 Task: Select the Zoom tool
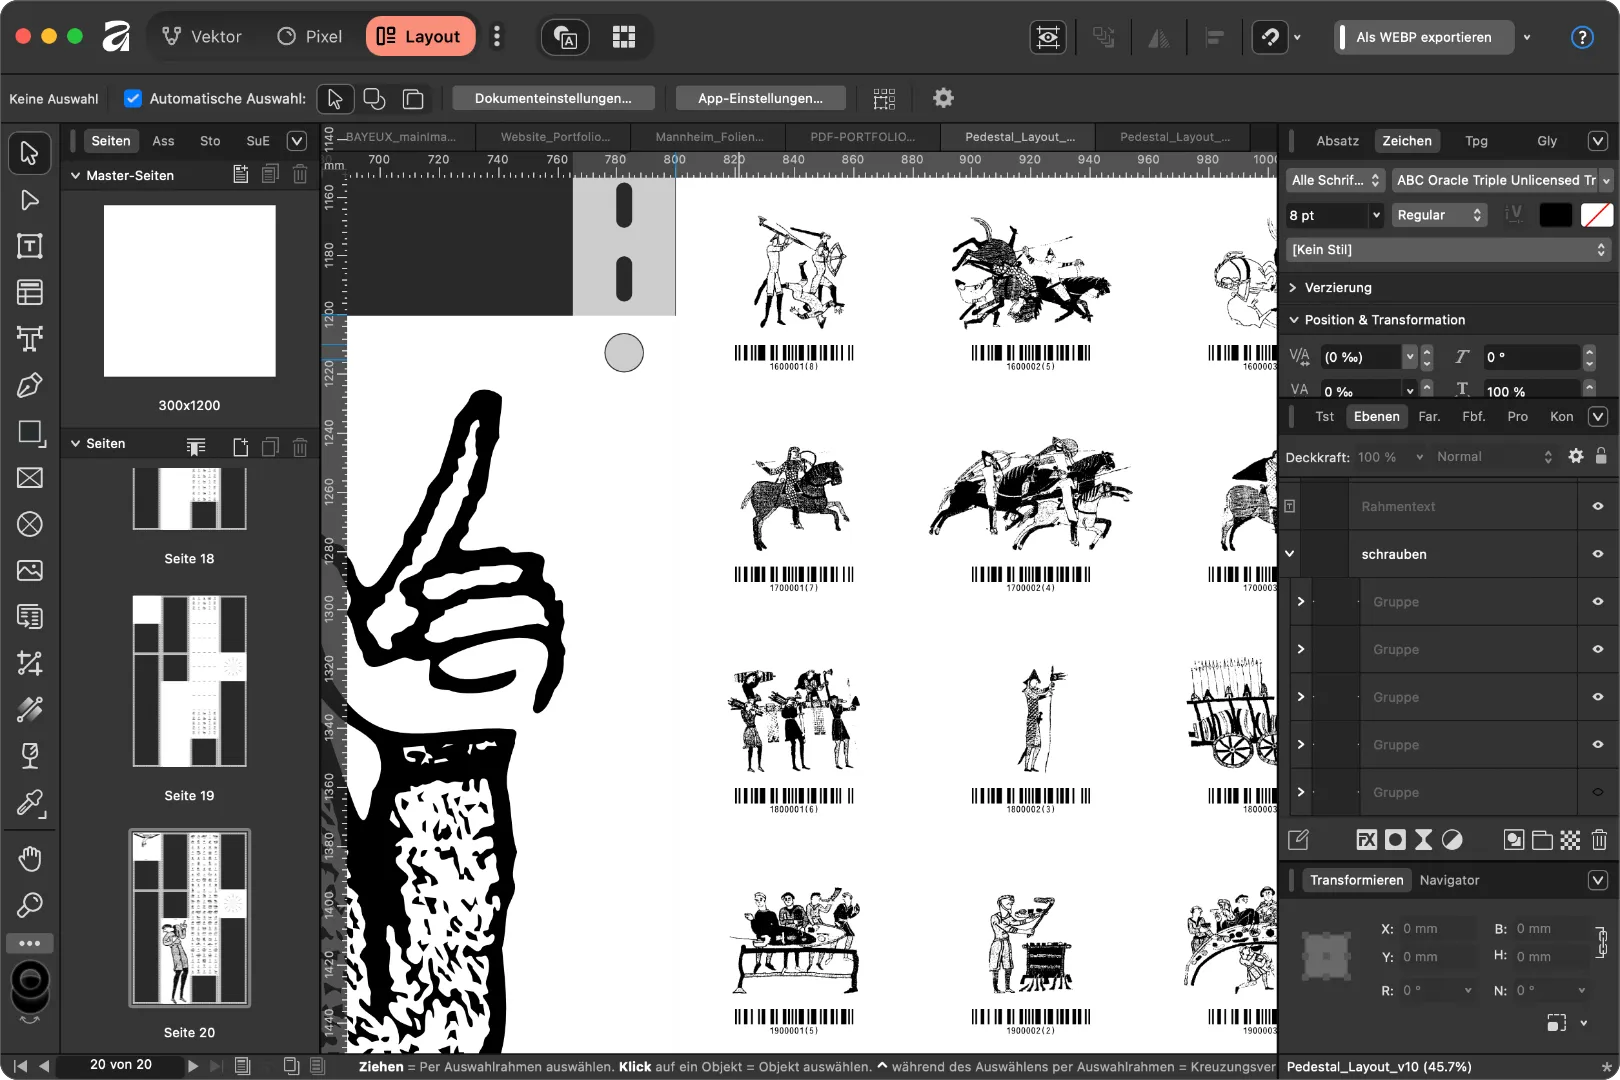[x=29, y=906]
